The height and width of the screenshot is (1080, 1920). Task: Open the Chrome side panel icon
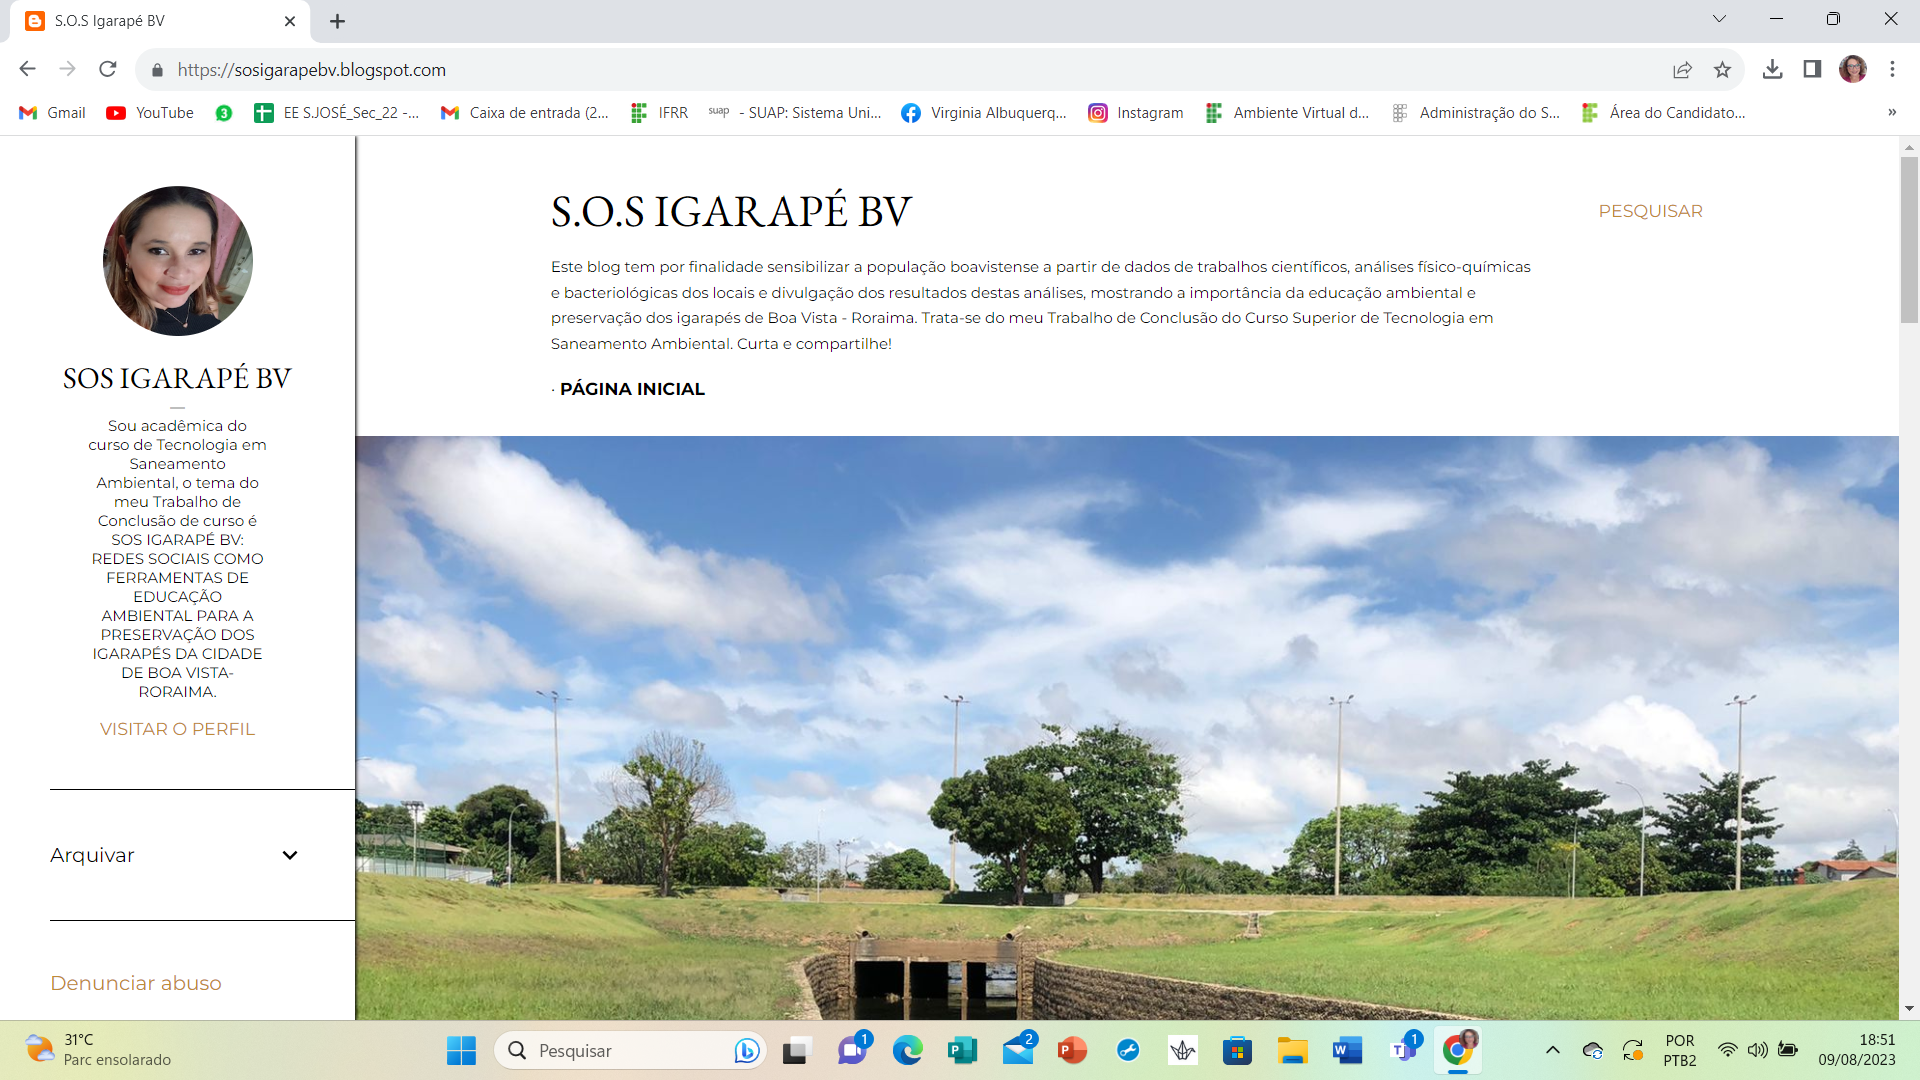coord(1812,70)
